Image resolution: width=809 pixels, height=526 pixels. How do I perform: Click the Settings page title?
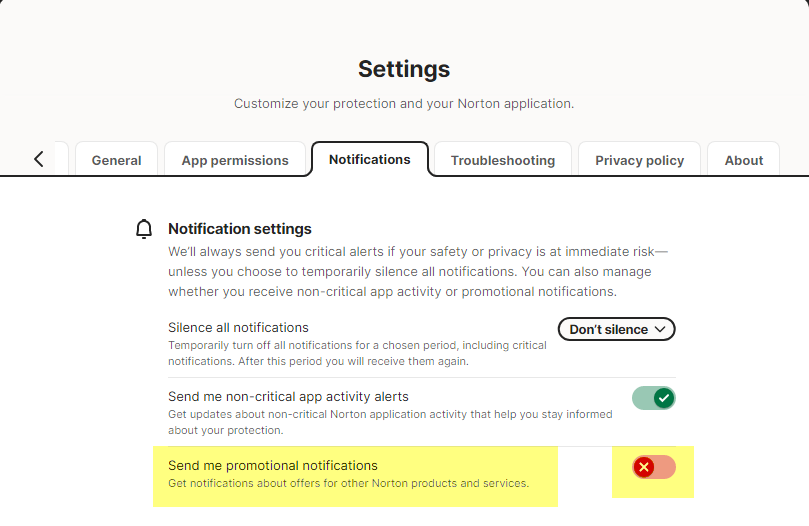pos(404,69)
